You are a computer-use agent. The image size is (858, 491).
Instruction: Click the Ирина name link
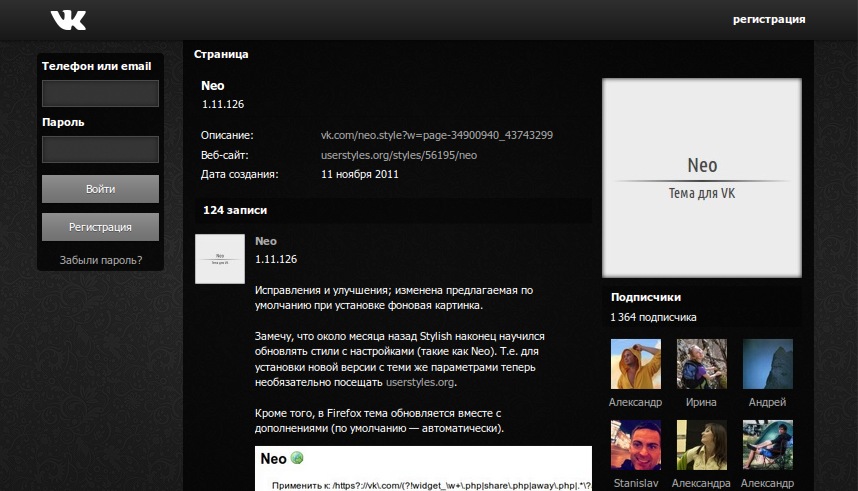(x=701, y=402)
